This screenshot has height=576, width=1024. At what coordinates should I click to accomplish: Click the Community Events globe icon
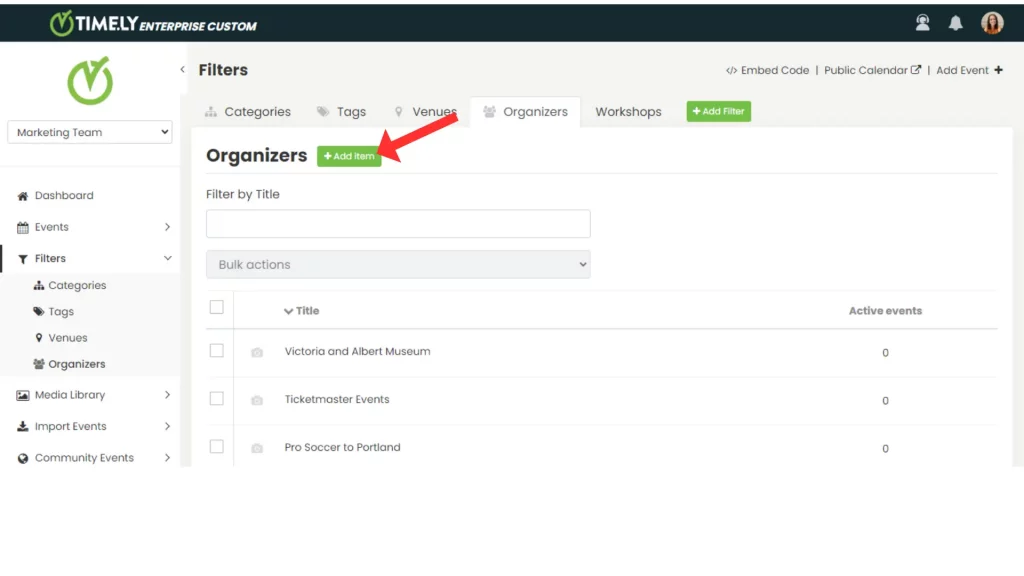pos(23,458)
